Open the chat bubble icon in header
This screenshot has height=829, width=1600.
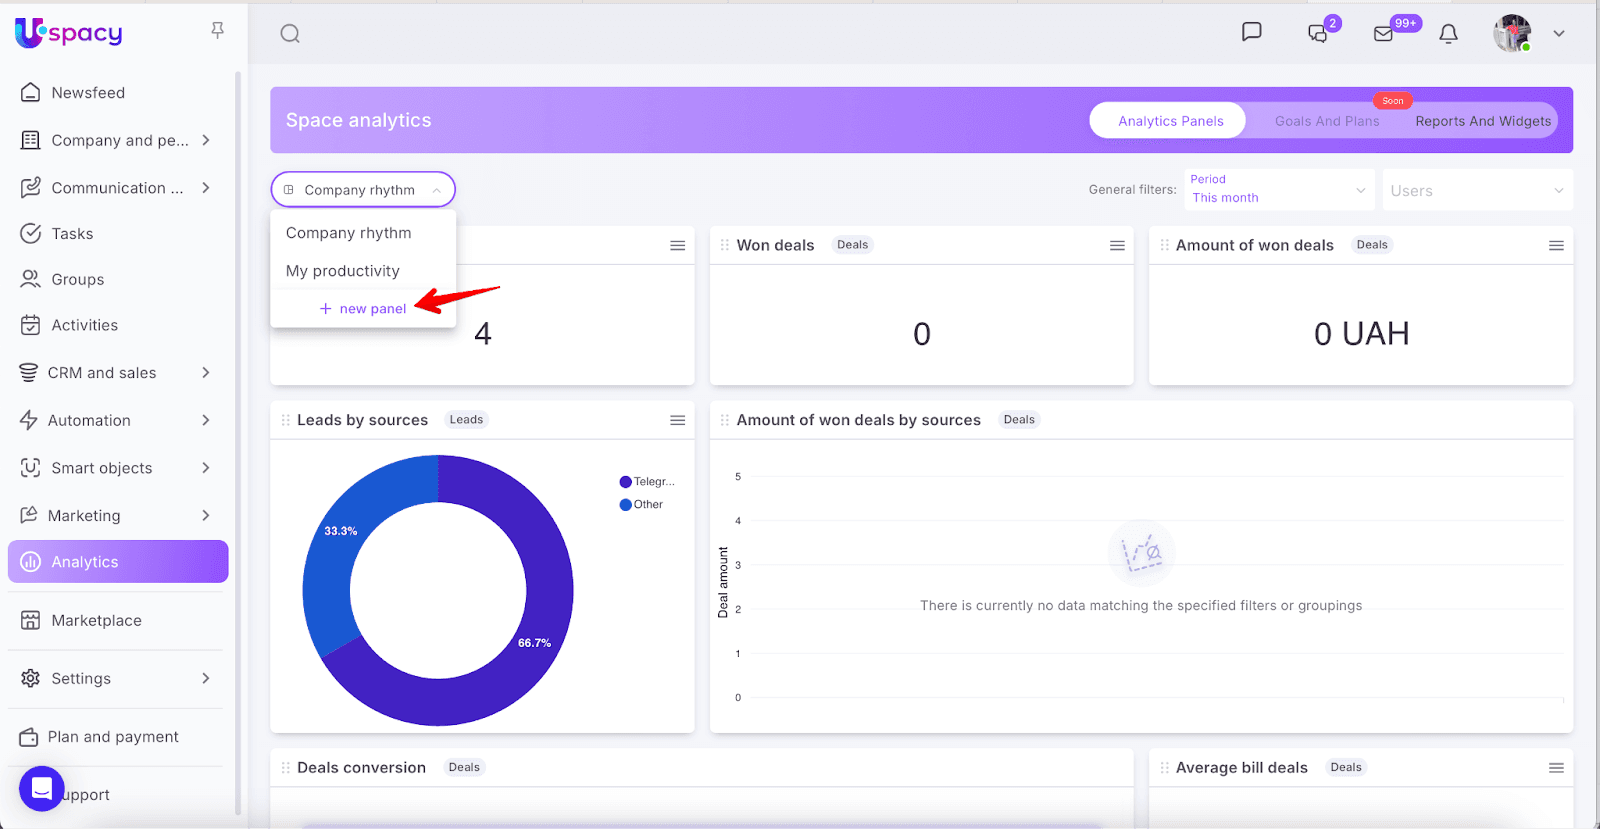[x=1251, y=32]
